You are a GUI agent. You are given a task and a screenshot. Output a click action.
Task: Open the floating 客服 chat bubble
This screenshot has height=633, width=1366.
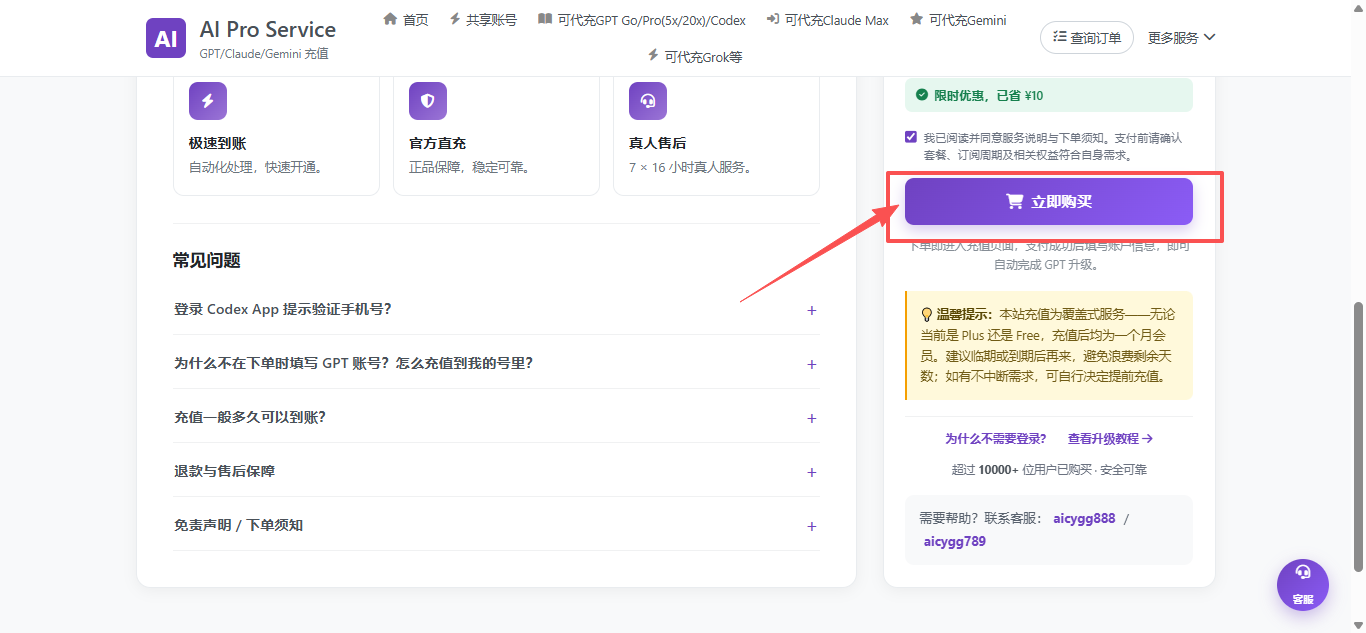pyautogui.click(x=1303, y=585)
